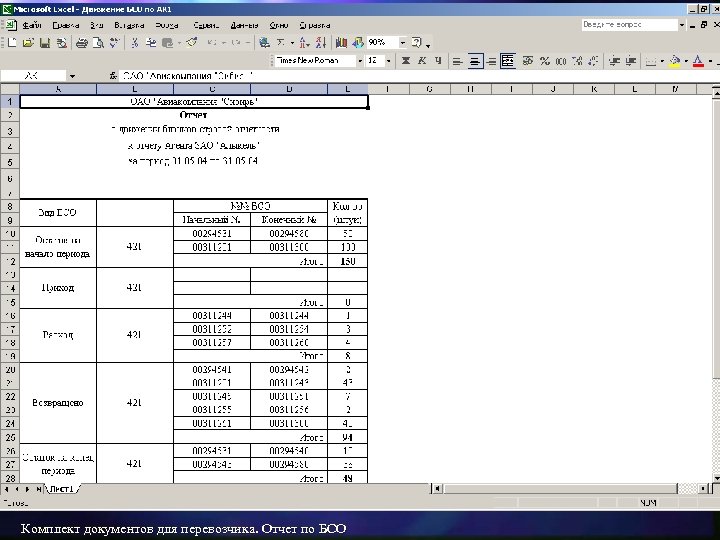This screenshot has width=720, height=540.
Task: Expand the Font Color dropdown arrow
Action: tap(710, 61)
